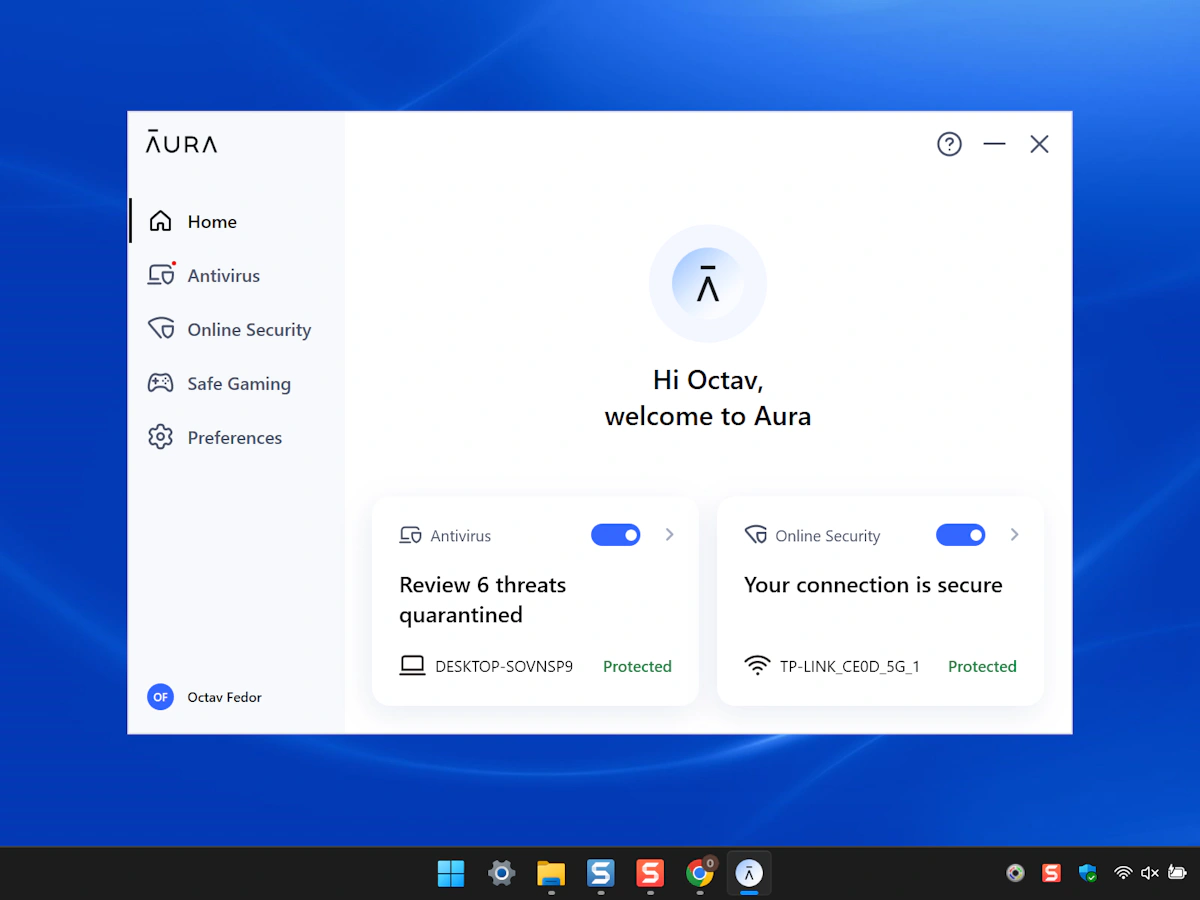Click the Antivirus sidebar icon with red dot

coord(161,275)
